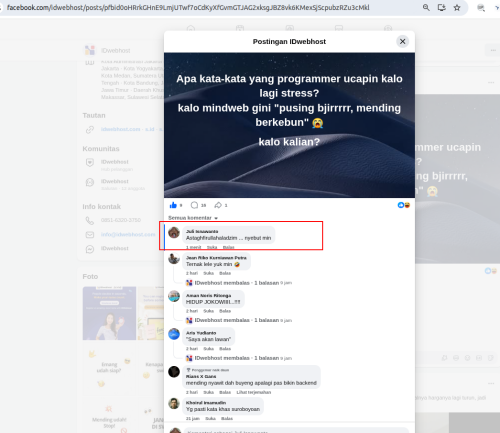Click Lihat terjemahan on the nyawit comment

coord(254,392)
